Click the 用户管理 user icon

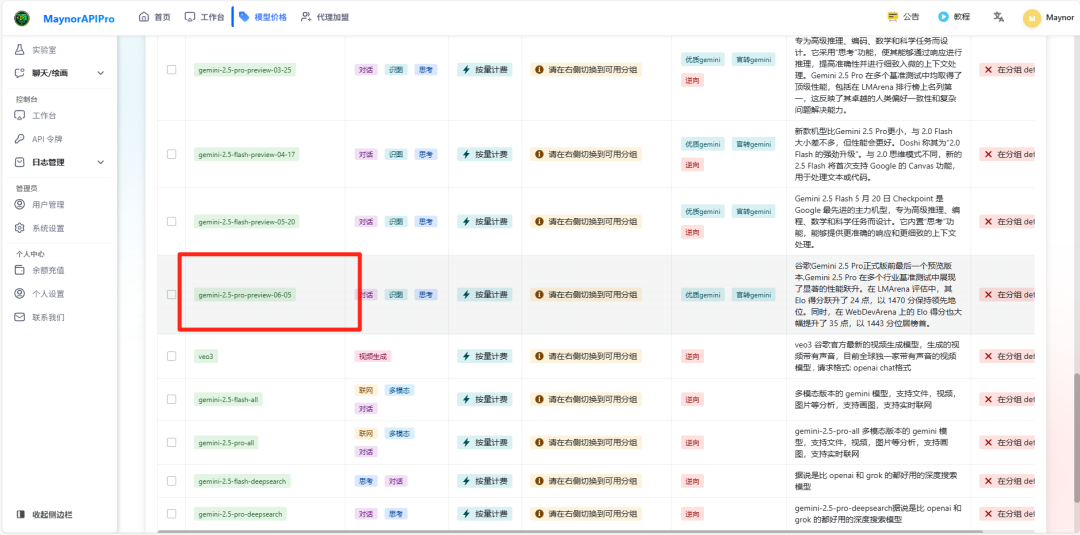[x=19, y=204]
